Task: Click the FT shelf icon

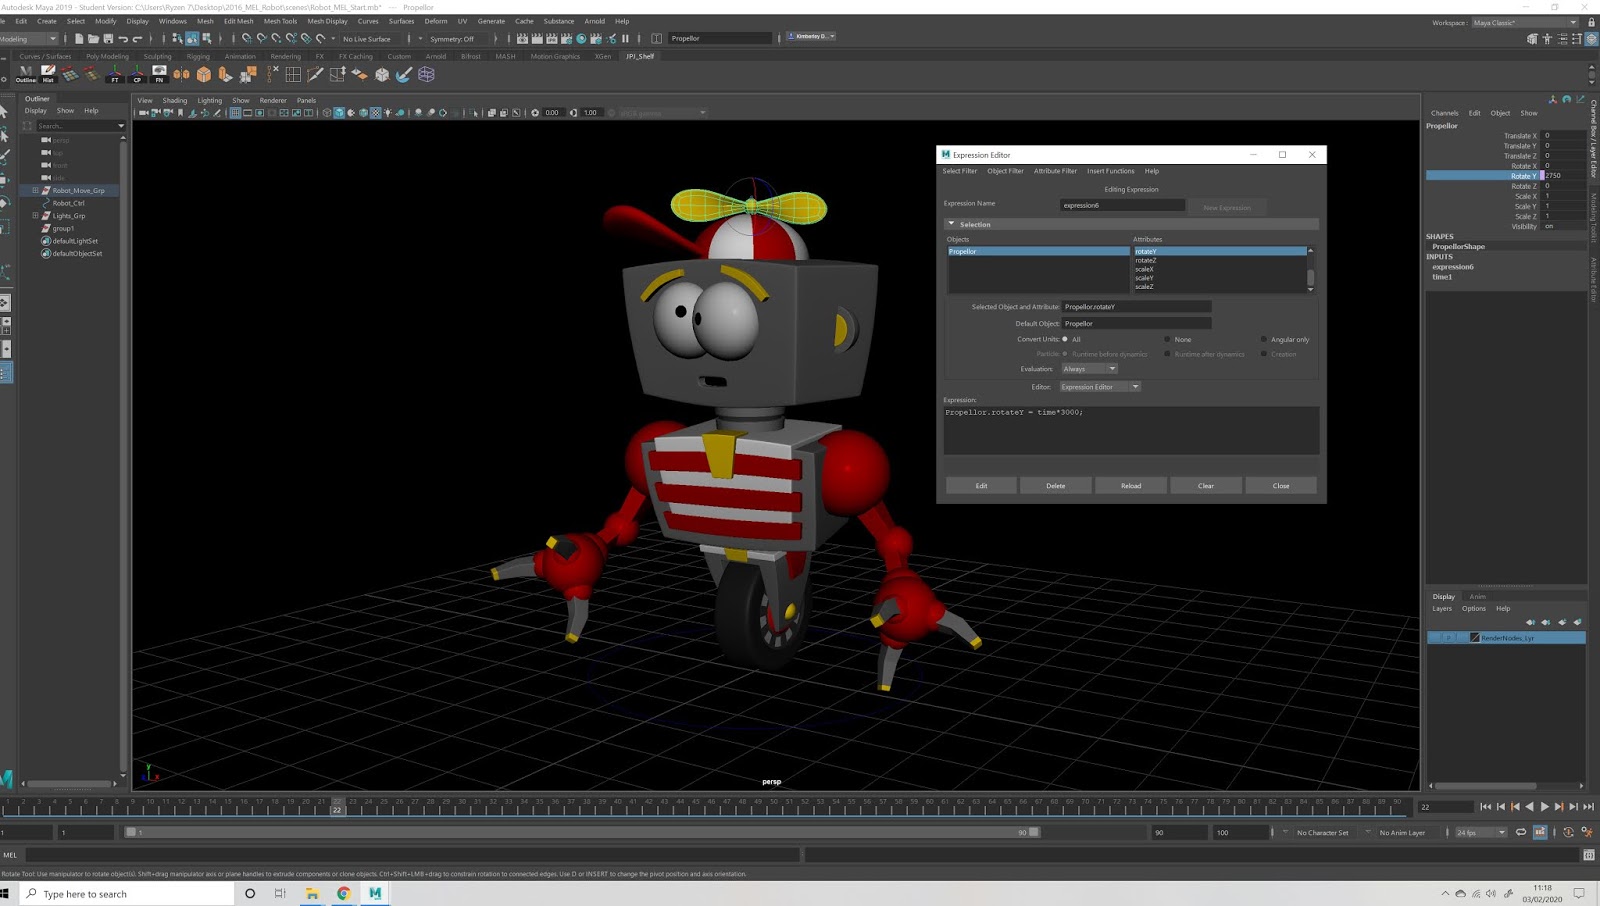Action: coord(115,74)
